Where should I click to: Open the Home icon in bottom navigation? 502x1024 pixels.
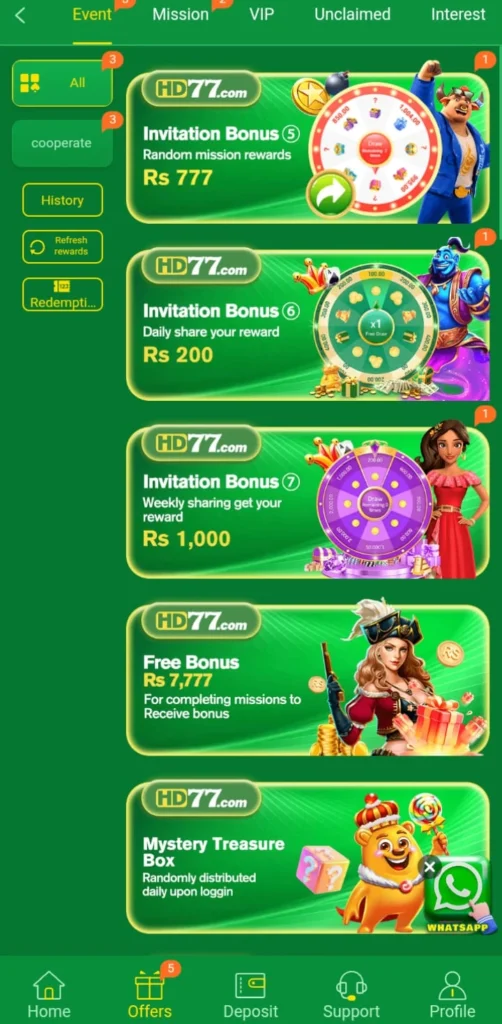[49, 985]
